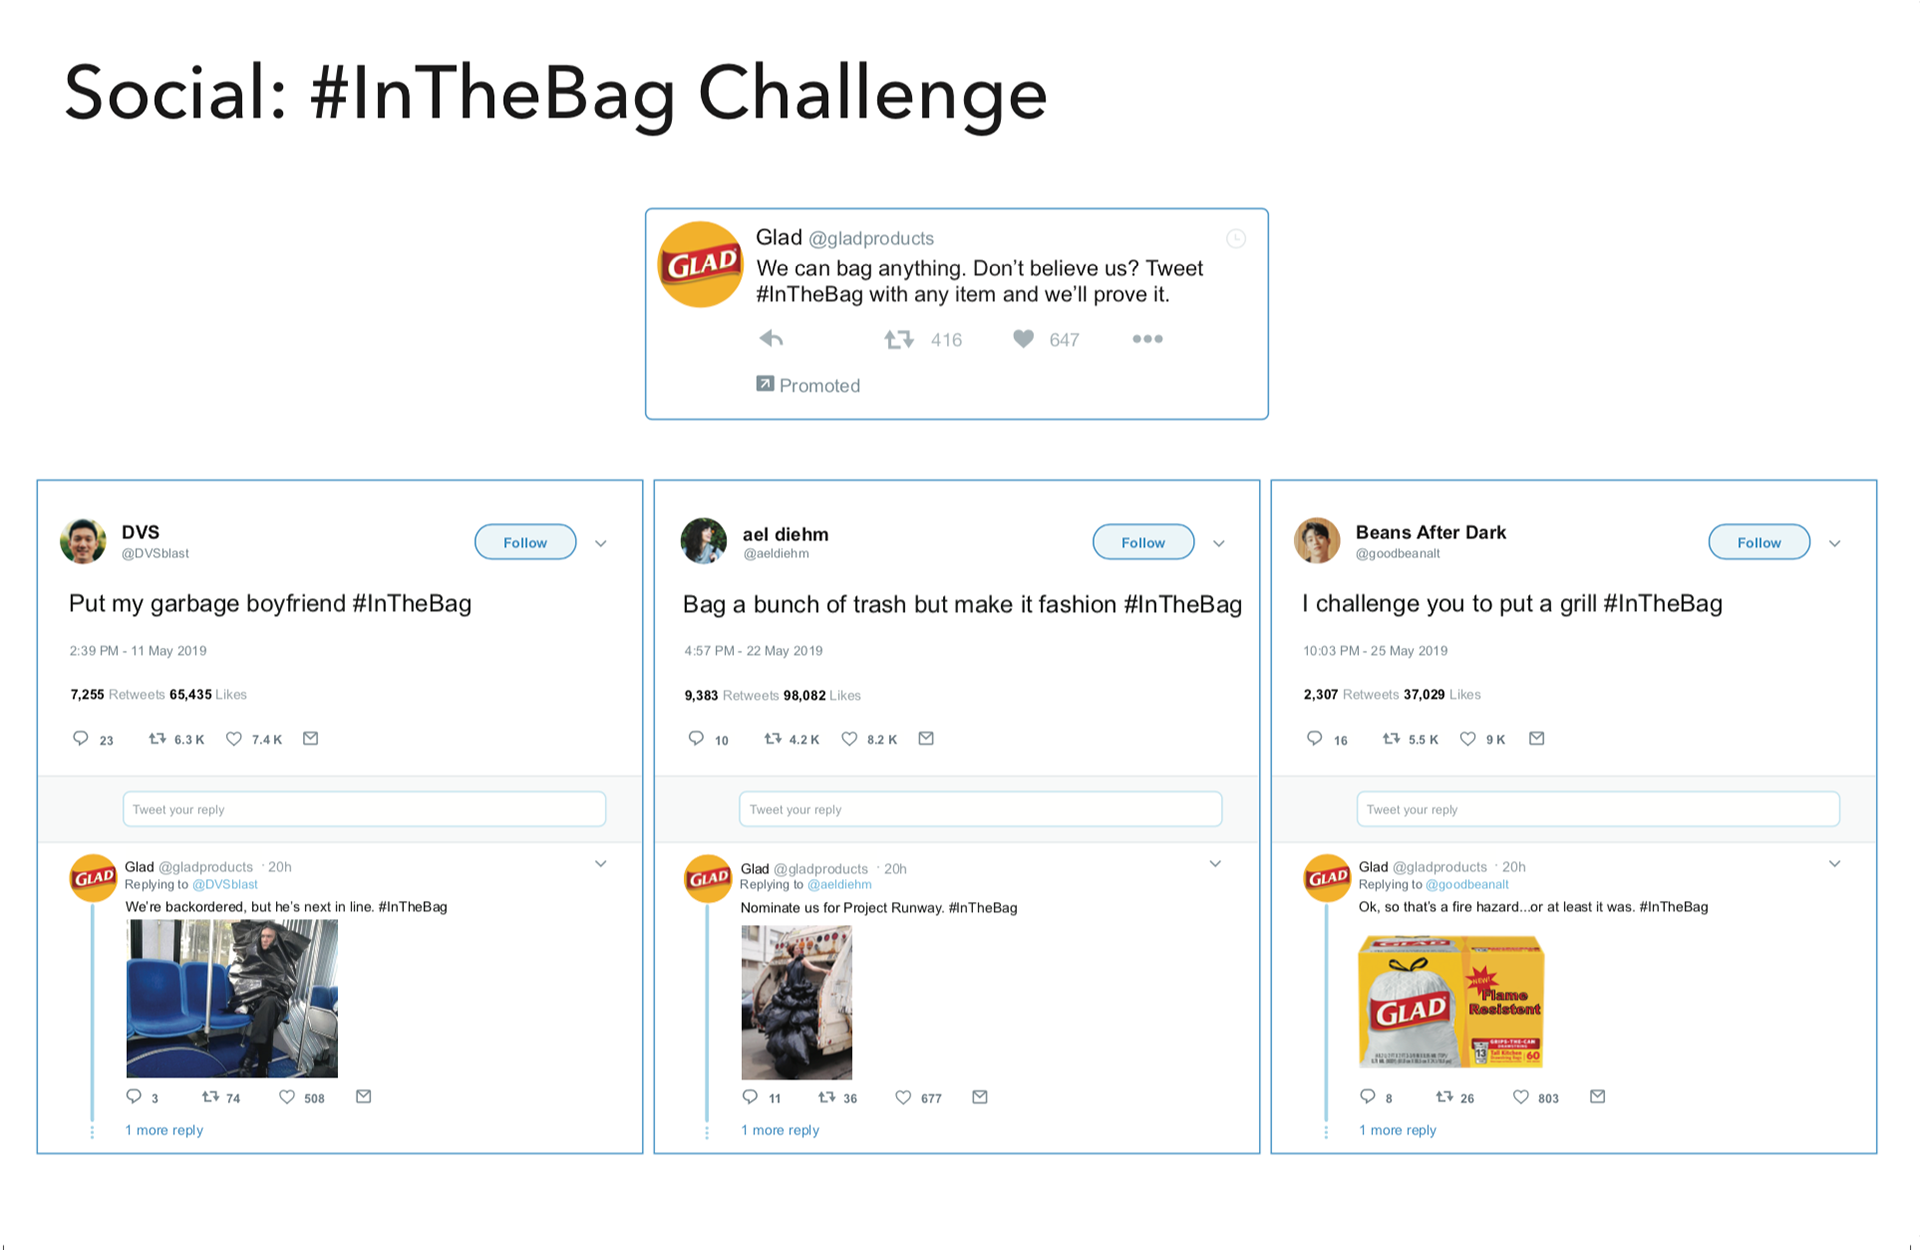Open more options on promoted tweet
The height and width of the screenshot is (1250, 1920).
(x=1147, y=339)
